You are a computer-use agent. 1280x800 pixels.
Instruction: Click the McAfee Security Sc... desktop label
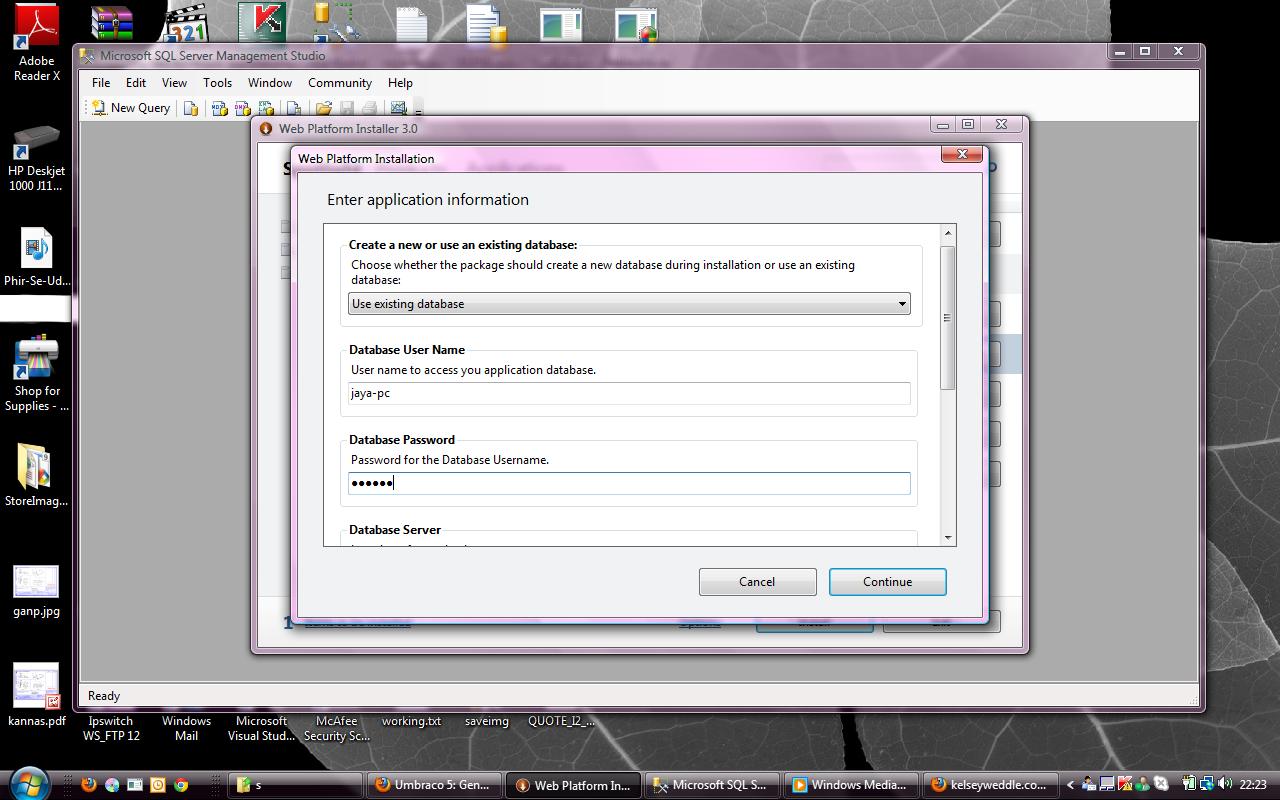click(337, 728)
